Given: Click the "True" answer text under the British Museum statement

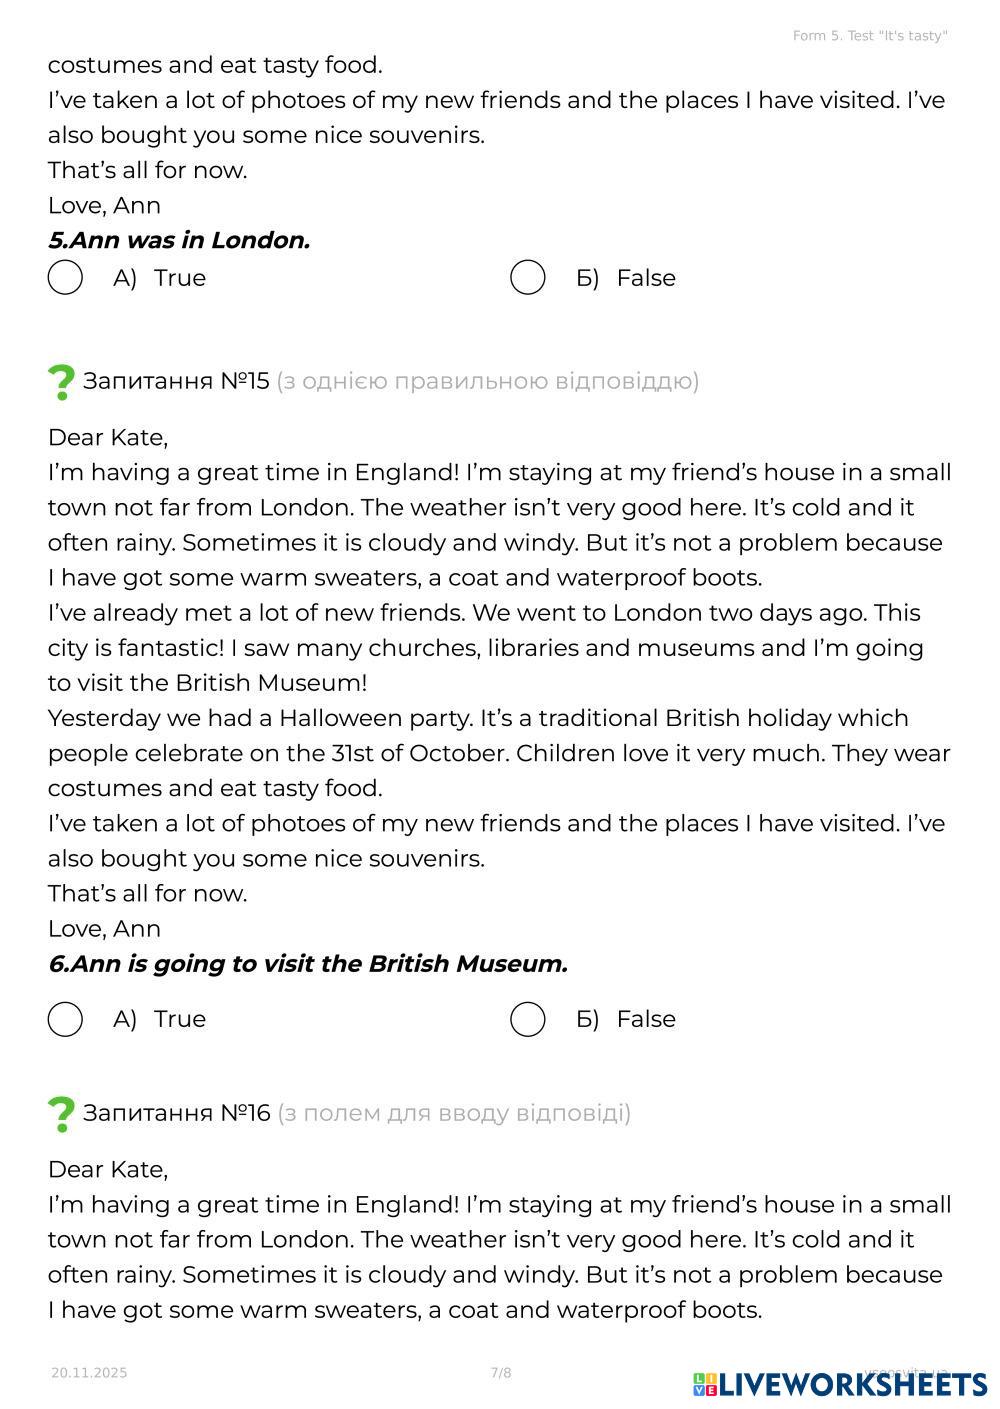Looking at the screenshot, I should coord(180,1019).
